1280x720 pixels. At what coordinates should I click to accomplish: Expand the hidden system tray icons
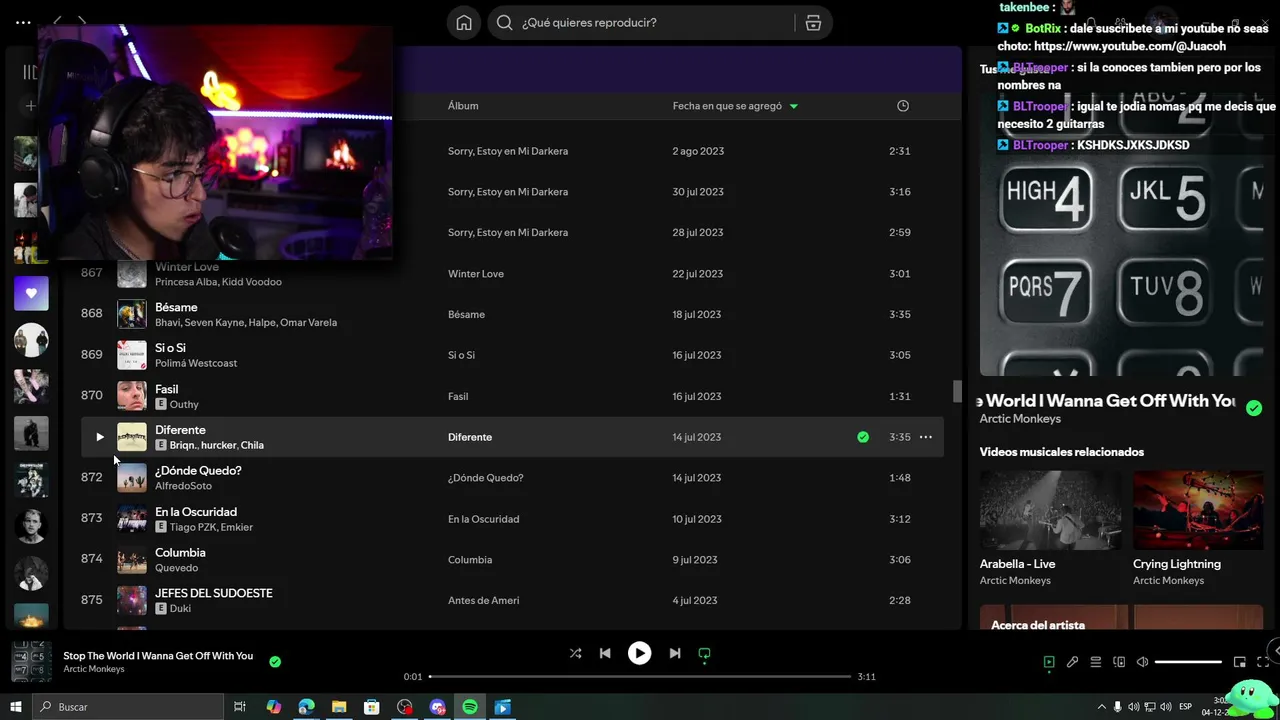(x=1102, y=707)
